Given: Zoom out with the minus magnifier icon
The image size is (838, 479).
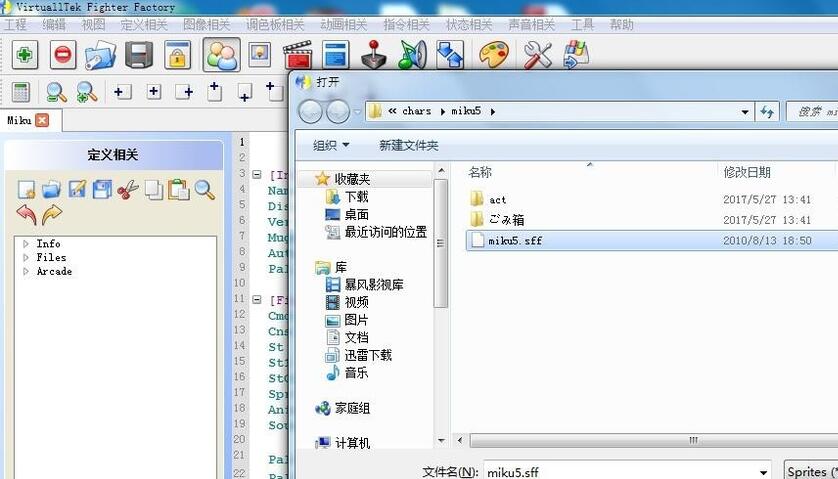Looking at the screenshot, I should click(56, 92).
